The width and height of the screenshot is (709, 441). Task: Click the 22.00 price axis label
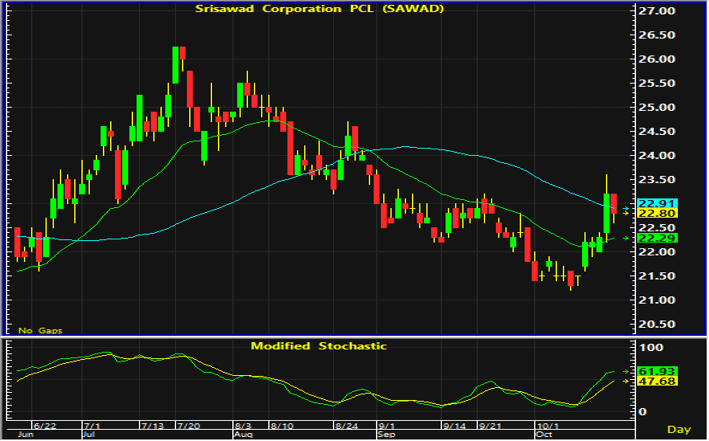657,252
